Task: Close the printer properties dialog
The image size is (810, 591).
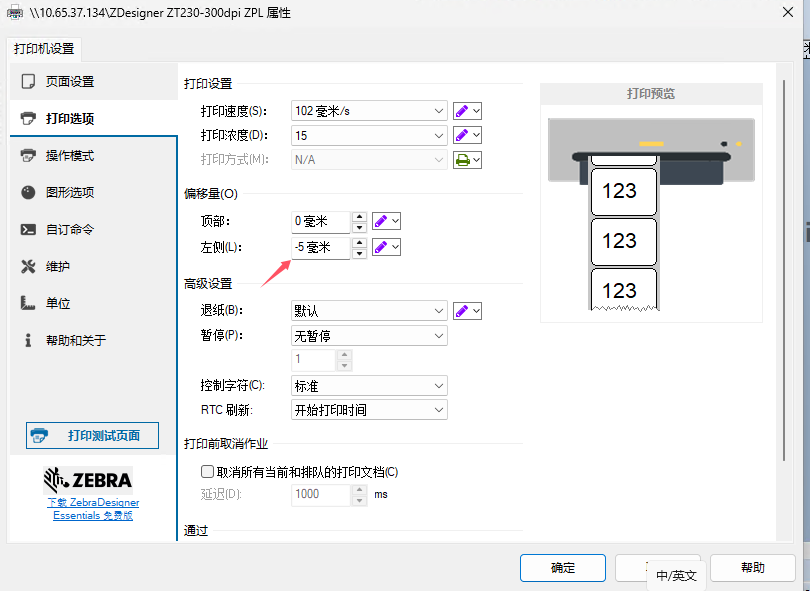Action: pos(788,12)
